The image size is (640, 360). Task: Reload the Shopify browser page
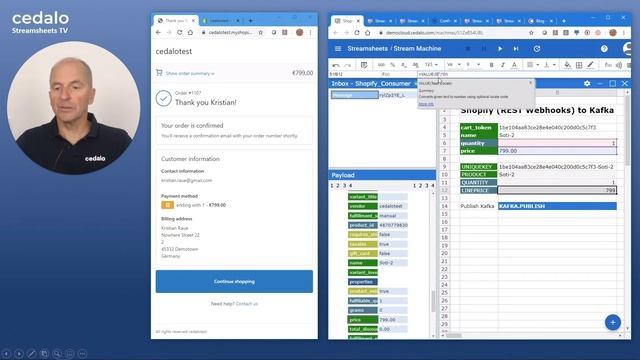pos(180,32)
